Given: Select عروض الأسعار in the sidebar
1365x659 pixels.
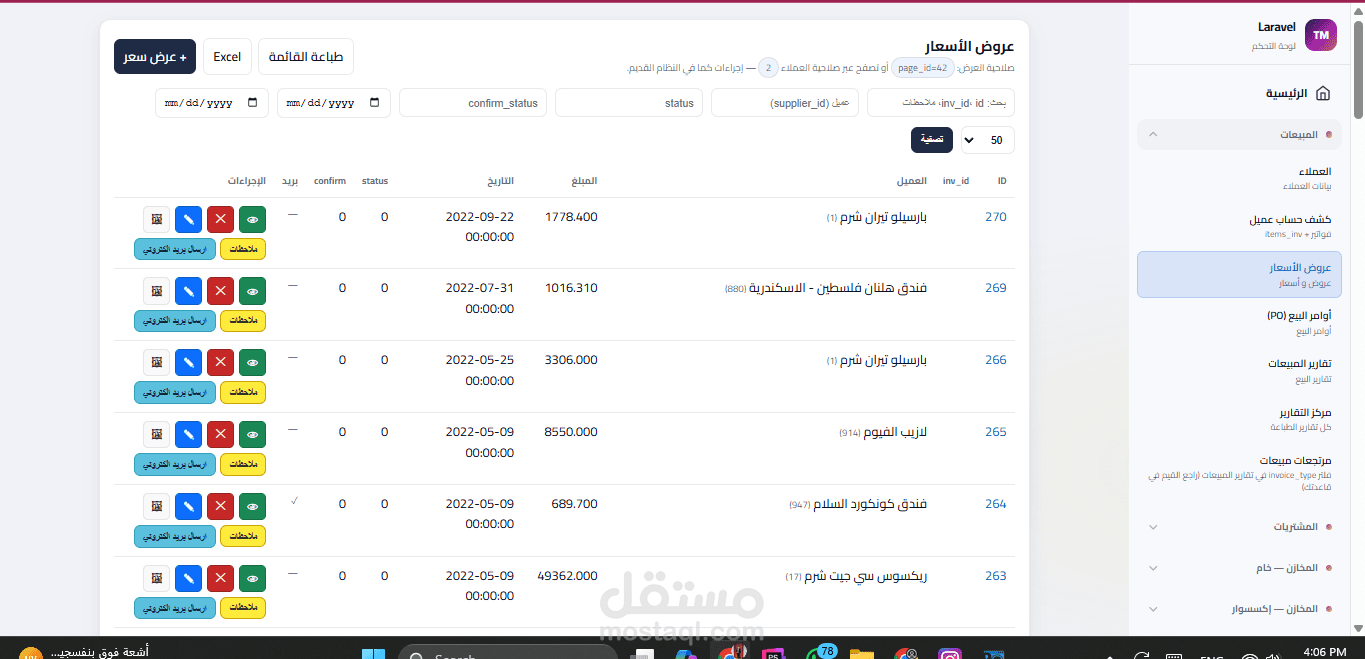Looking at the screenshot, I should pos(1239,275).
